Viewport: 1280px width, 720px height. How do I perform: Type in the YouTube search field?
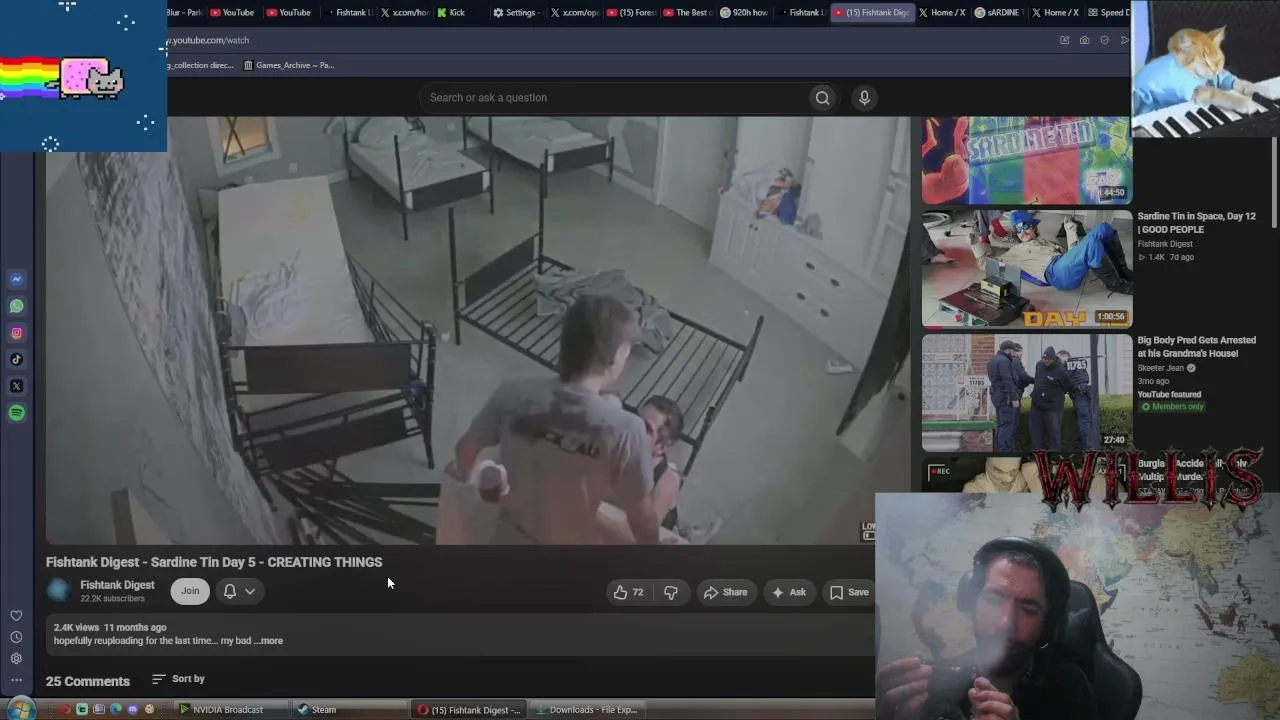coord(613,97)
